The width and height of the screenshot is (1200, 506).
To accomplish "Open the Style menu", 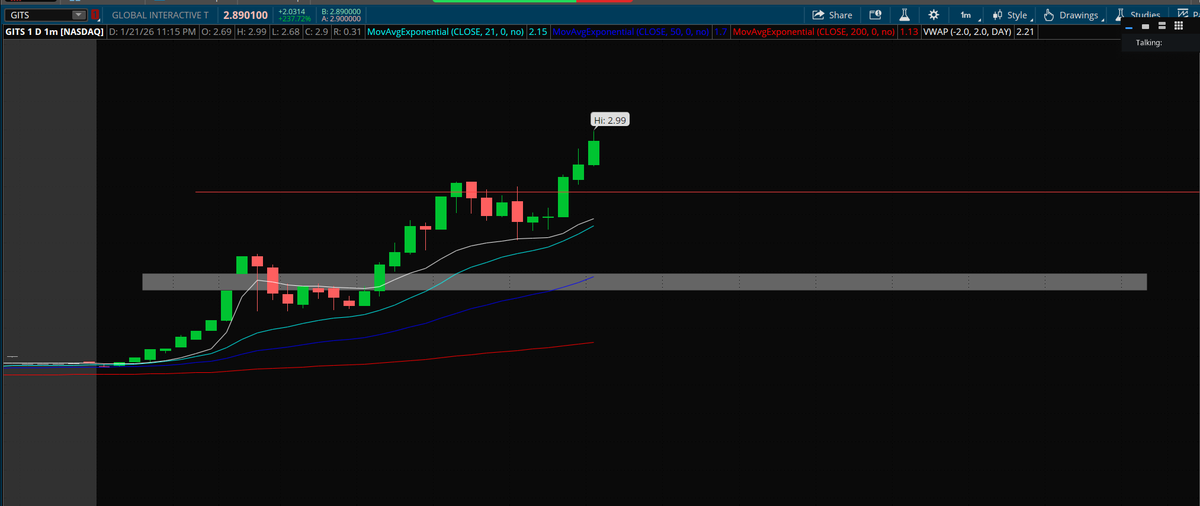I will tap(1012, 16).
